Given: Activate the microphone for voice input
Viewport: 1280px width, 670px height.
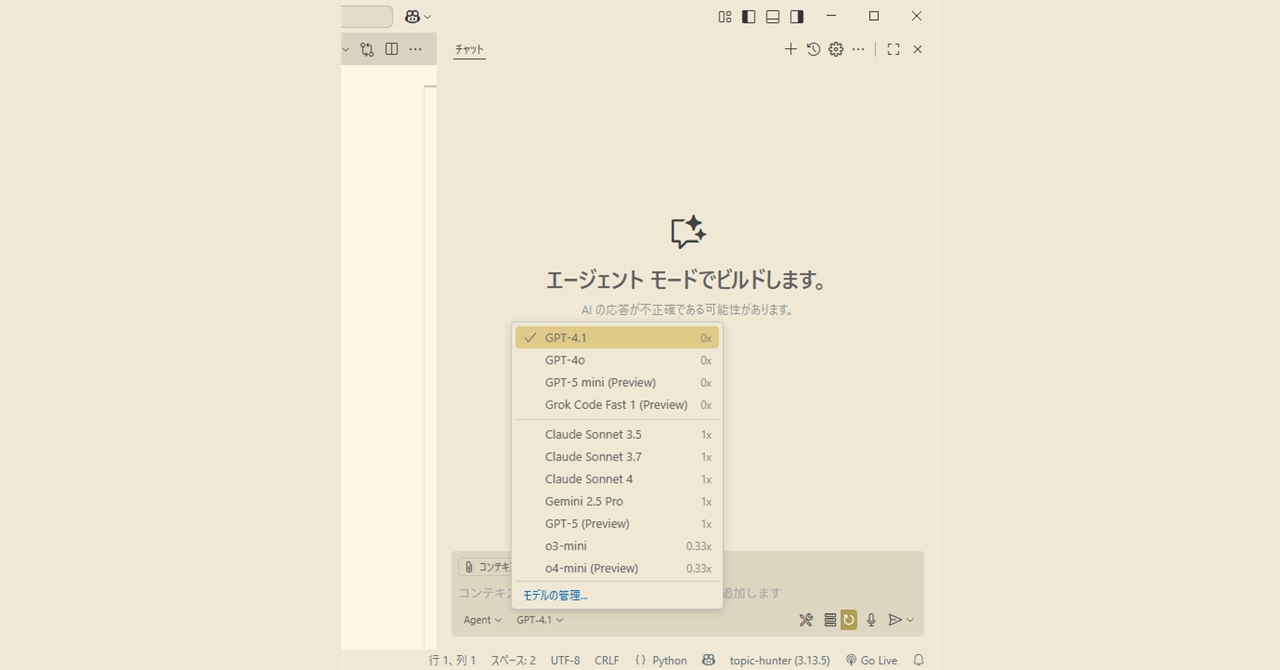Looking at the screenshot, I should coord(870,620).
